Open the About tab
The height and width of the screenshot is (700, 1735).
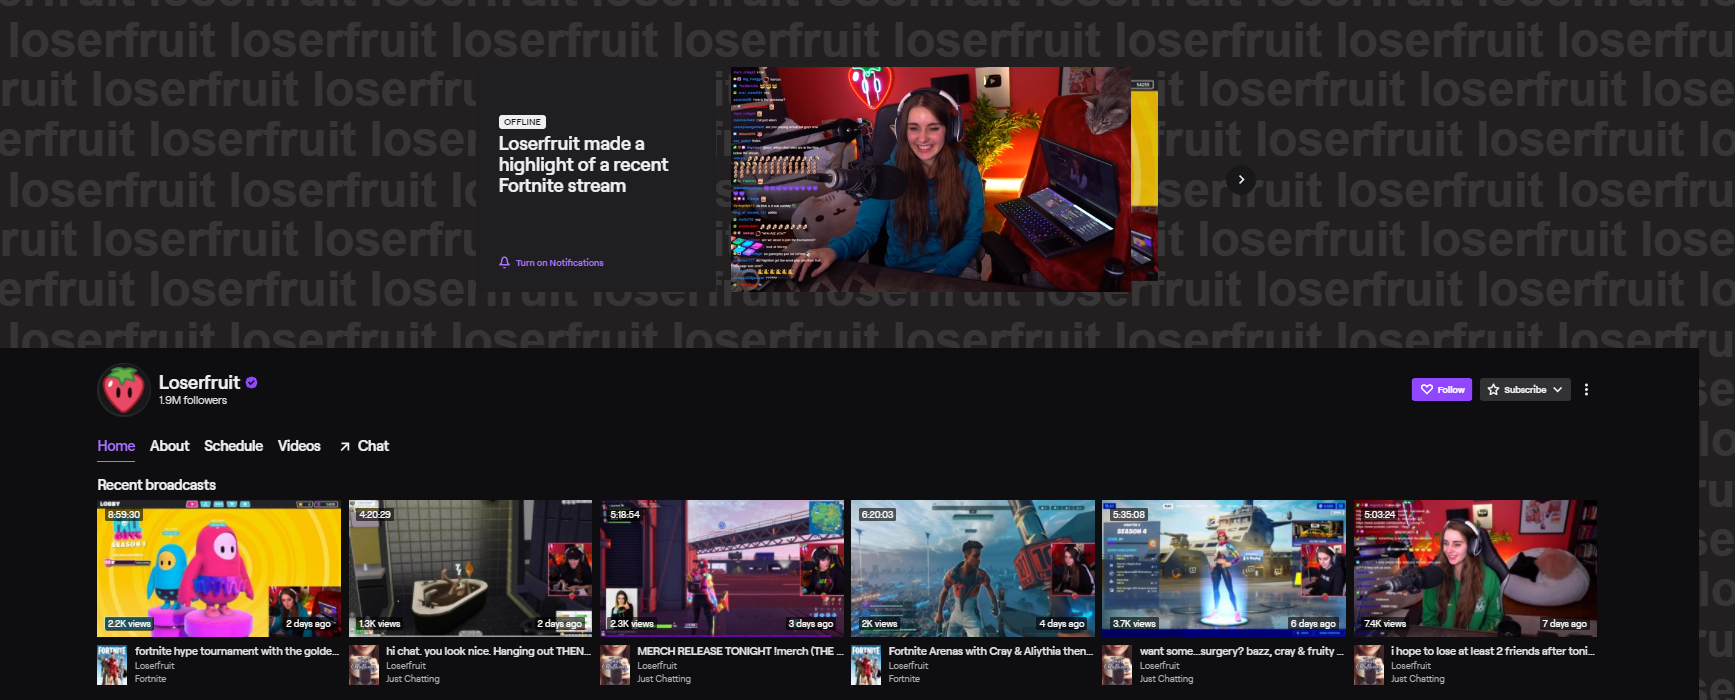click(x=169, y=446)
